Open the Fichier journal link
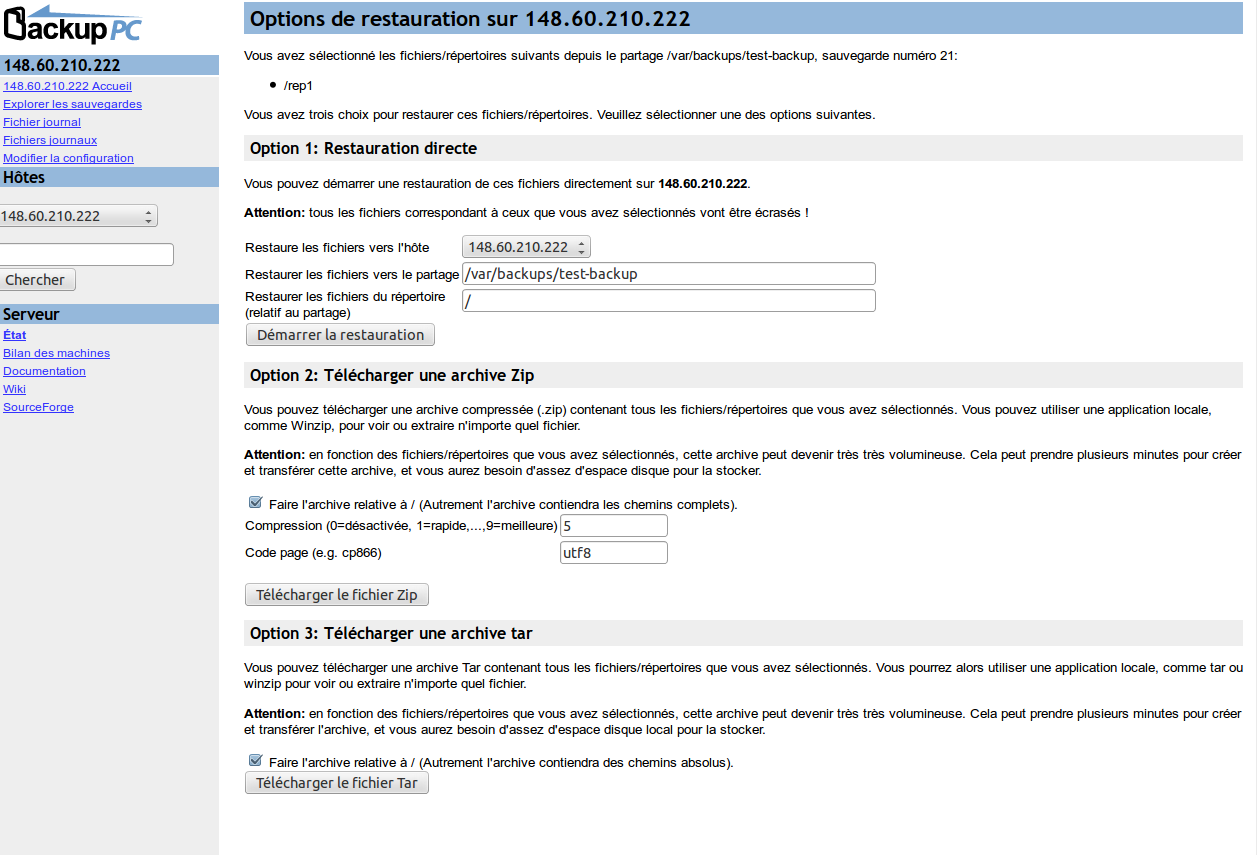This screenshot has height=855, width=1257. (x=42, y=122)
